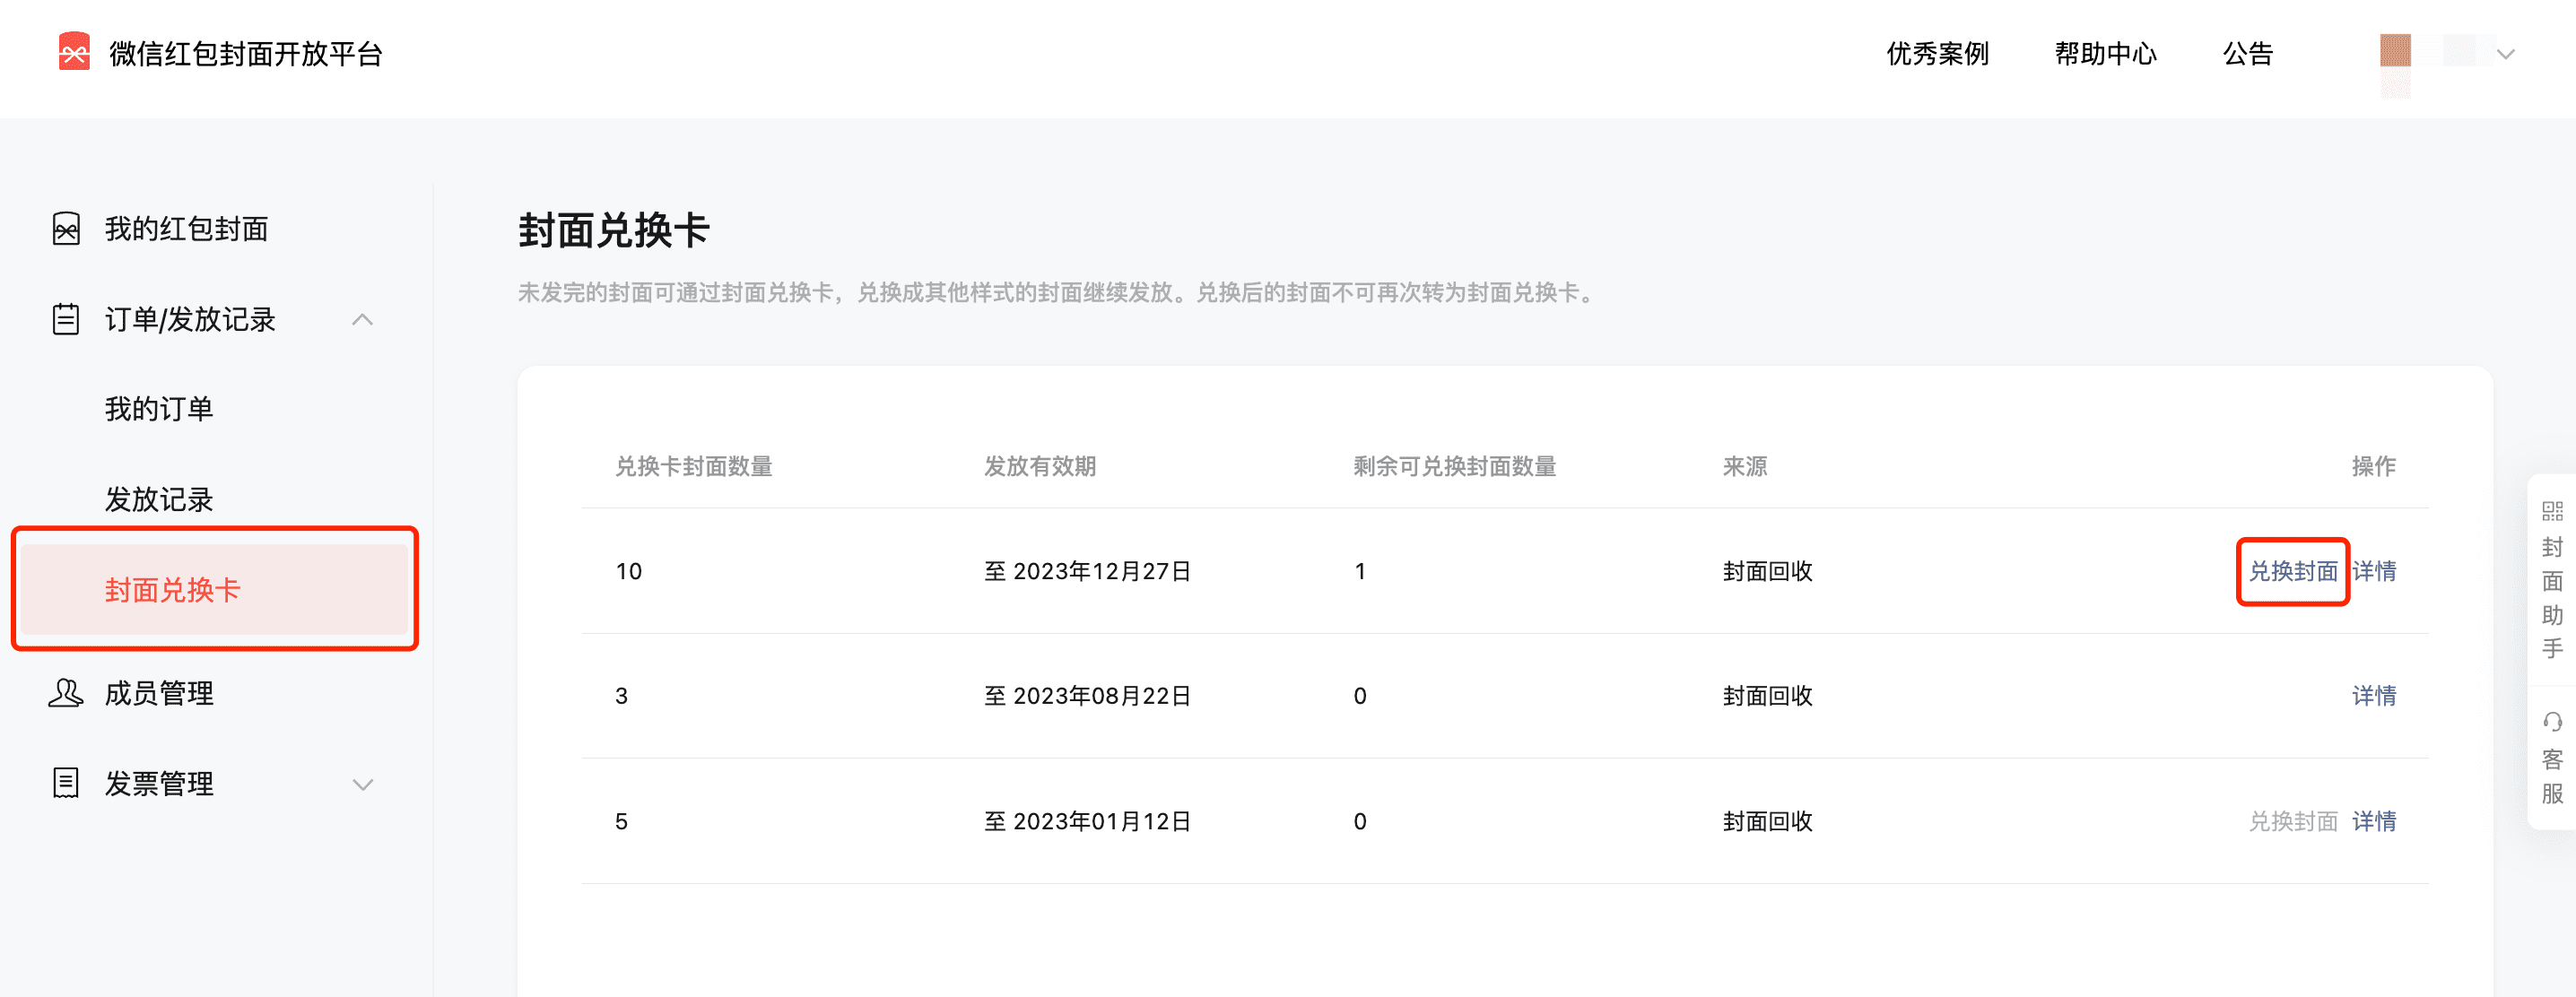
Task: Click the 客服 headset icon
Action: tap(2552, 722)
